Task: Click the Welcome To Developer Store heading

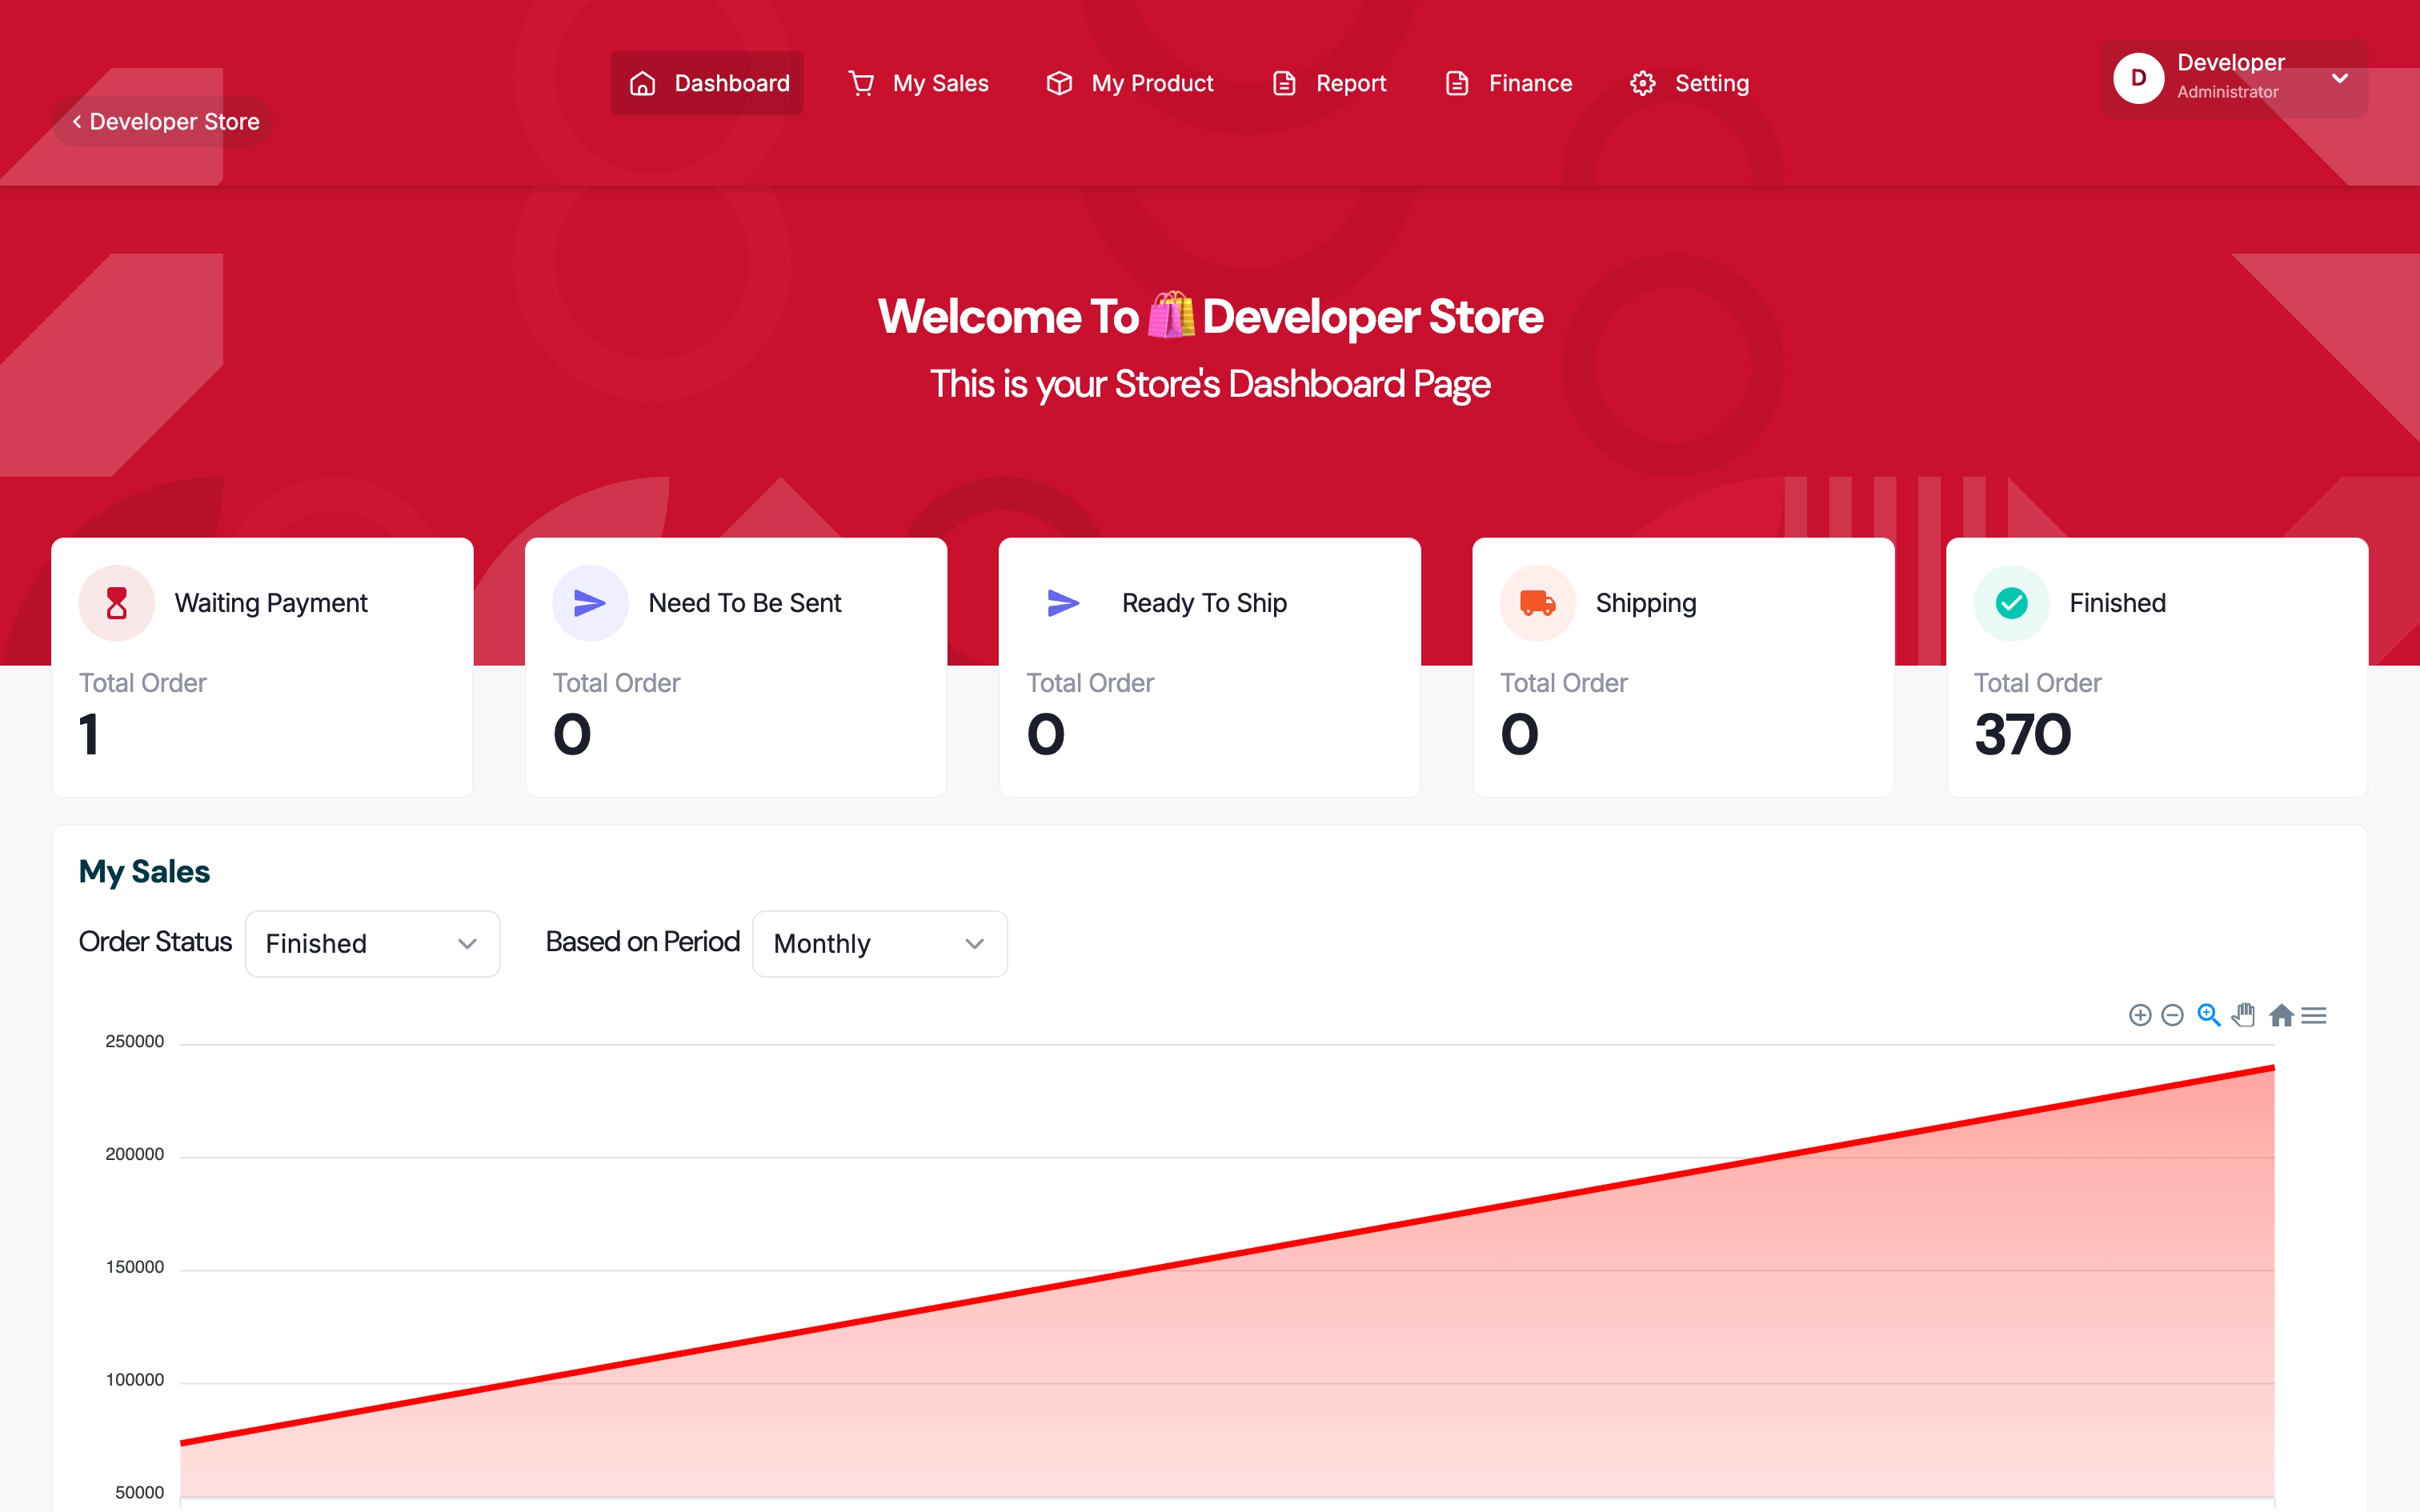Action: pos(1210,316)
